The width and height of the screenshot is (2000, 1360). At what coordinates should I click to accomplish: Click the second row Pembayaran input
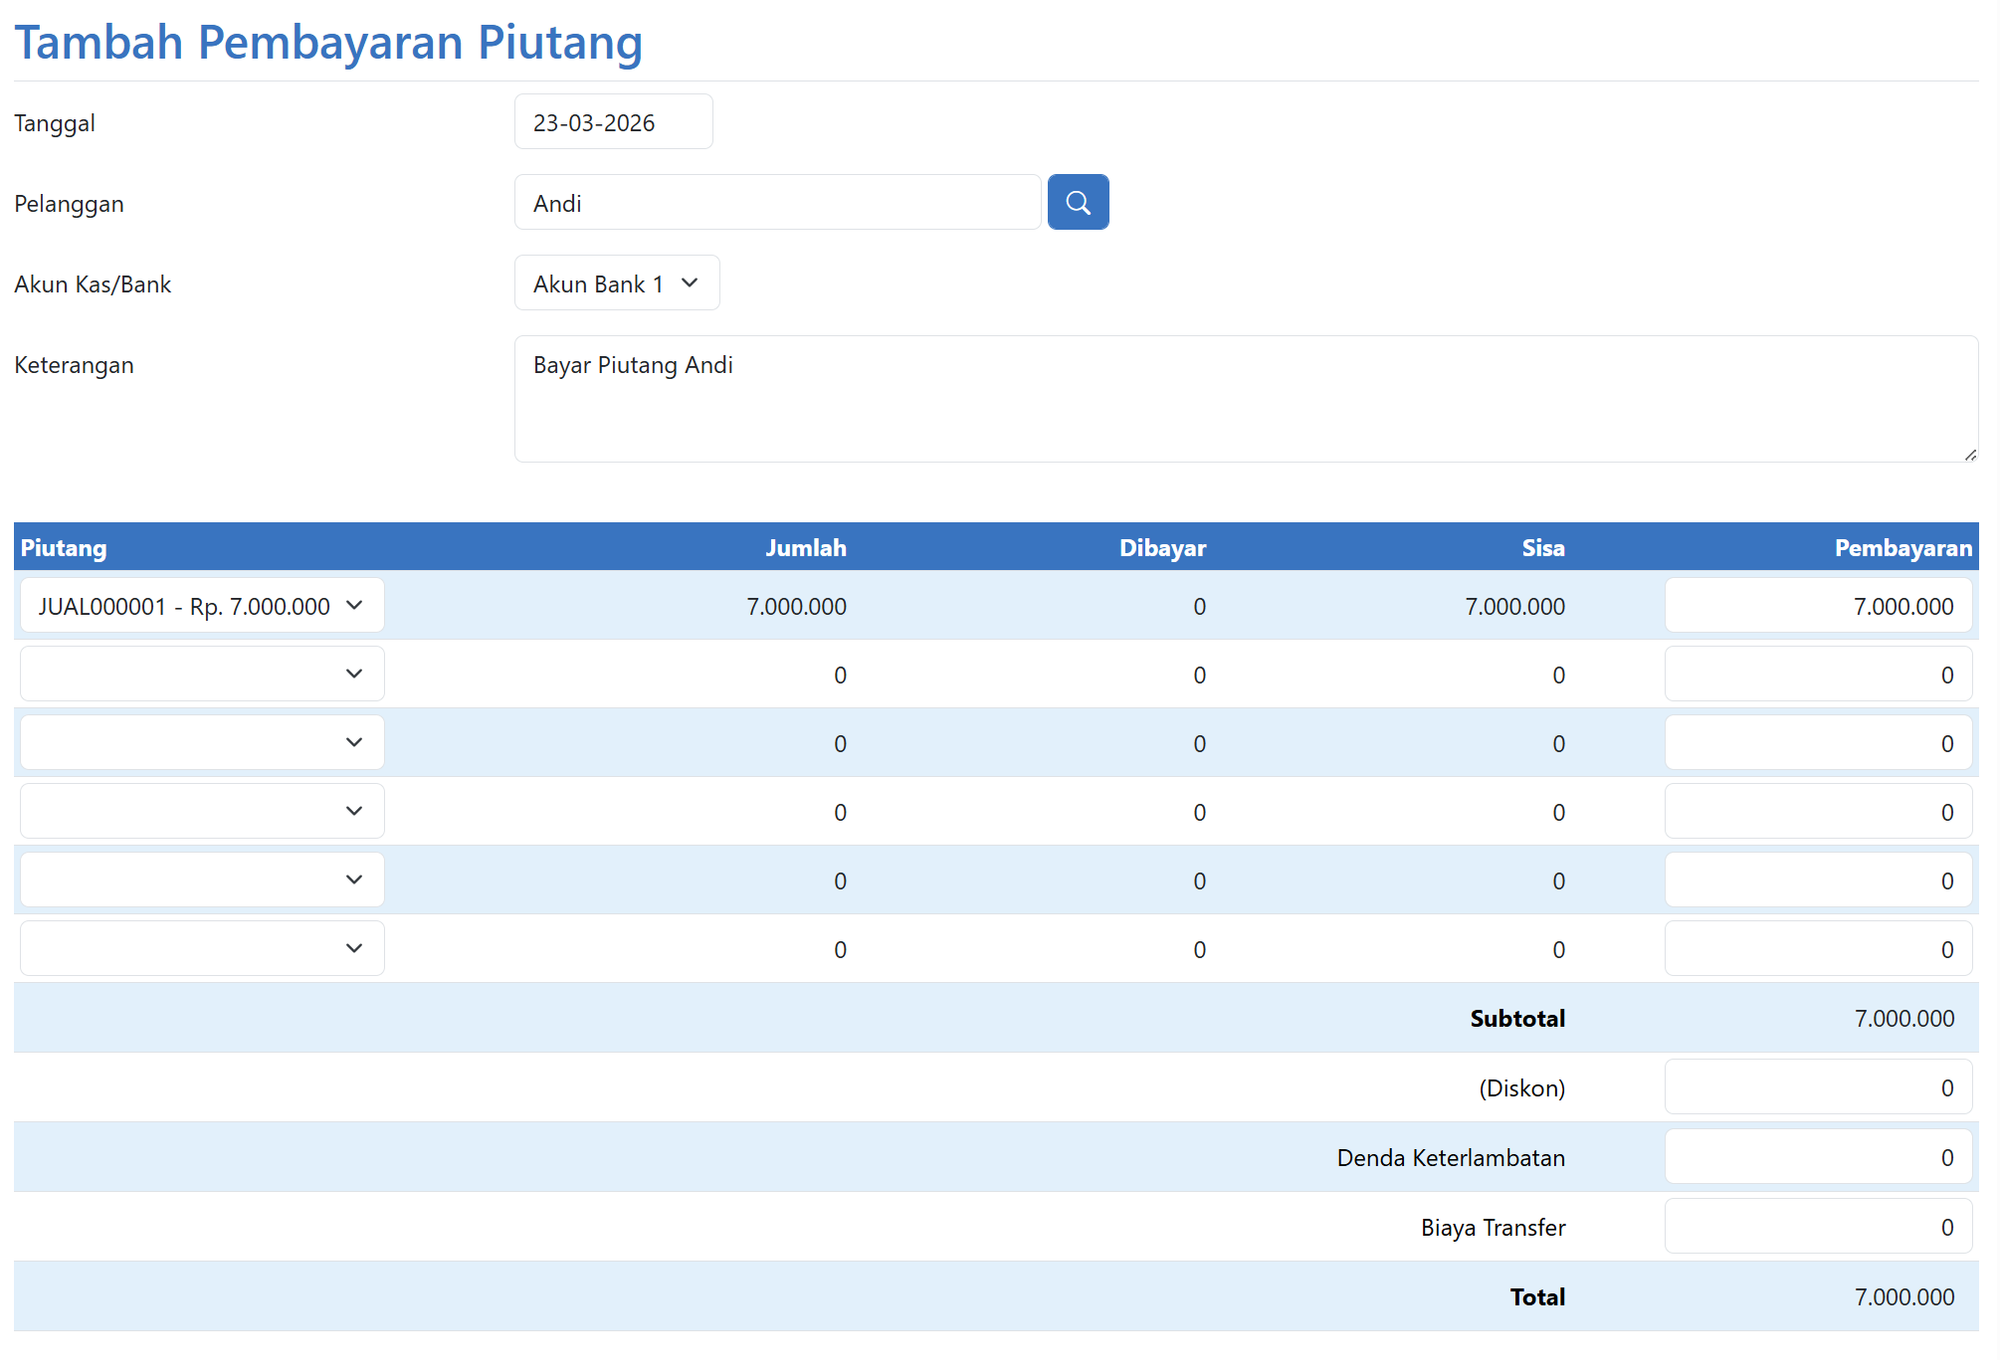coord(1818,674)
